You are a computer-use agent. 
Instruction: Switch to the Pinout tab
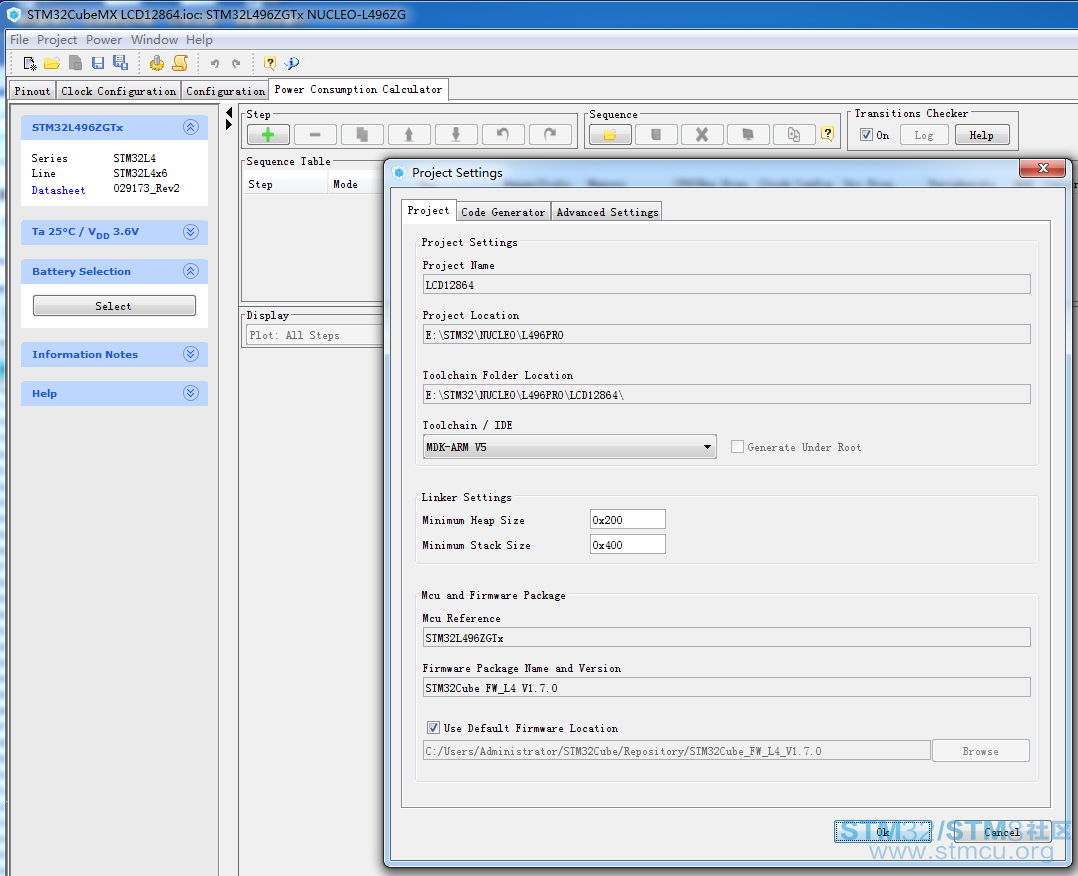tap(32, 91)
